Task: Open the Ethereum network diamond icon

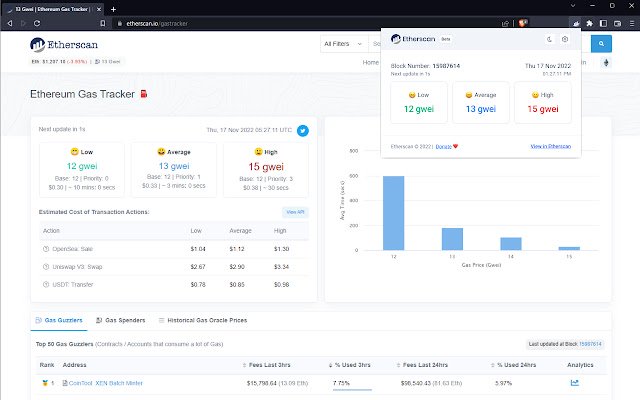Action: (x=605, y=62)
